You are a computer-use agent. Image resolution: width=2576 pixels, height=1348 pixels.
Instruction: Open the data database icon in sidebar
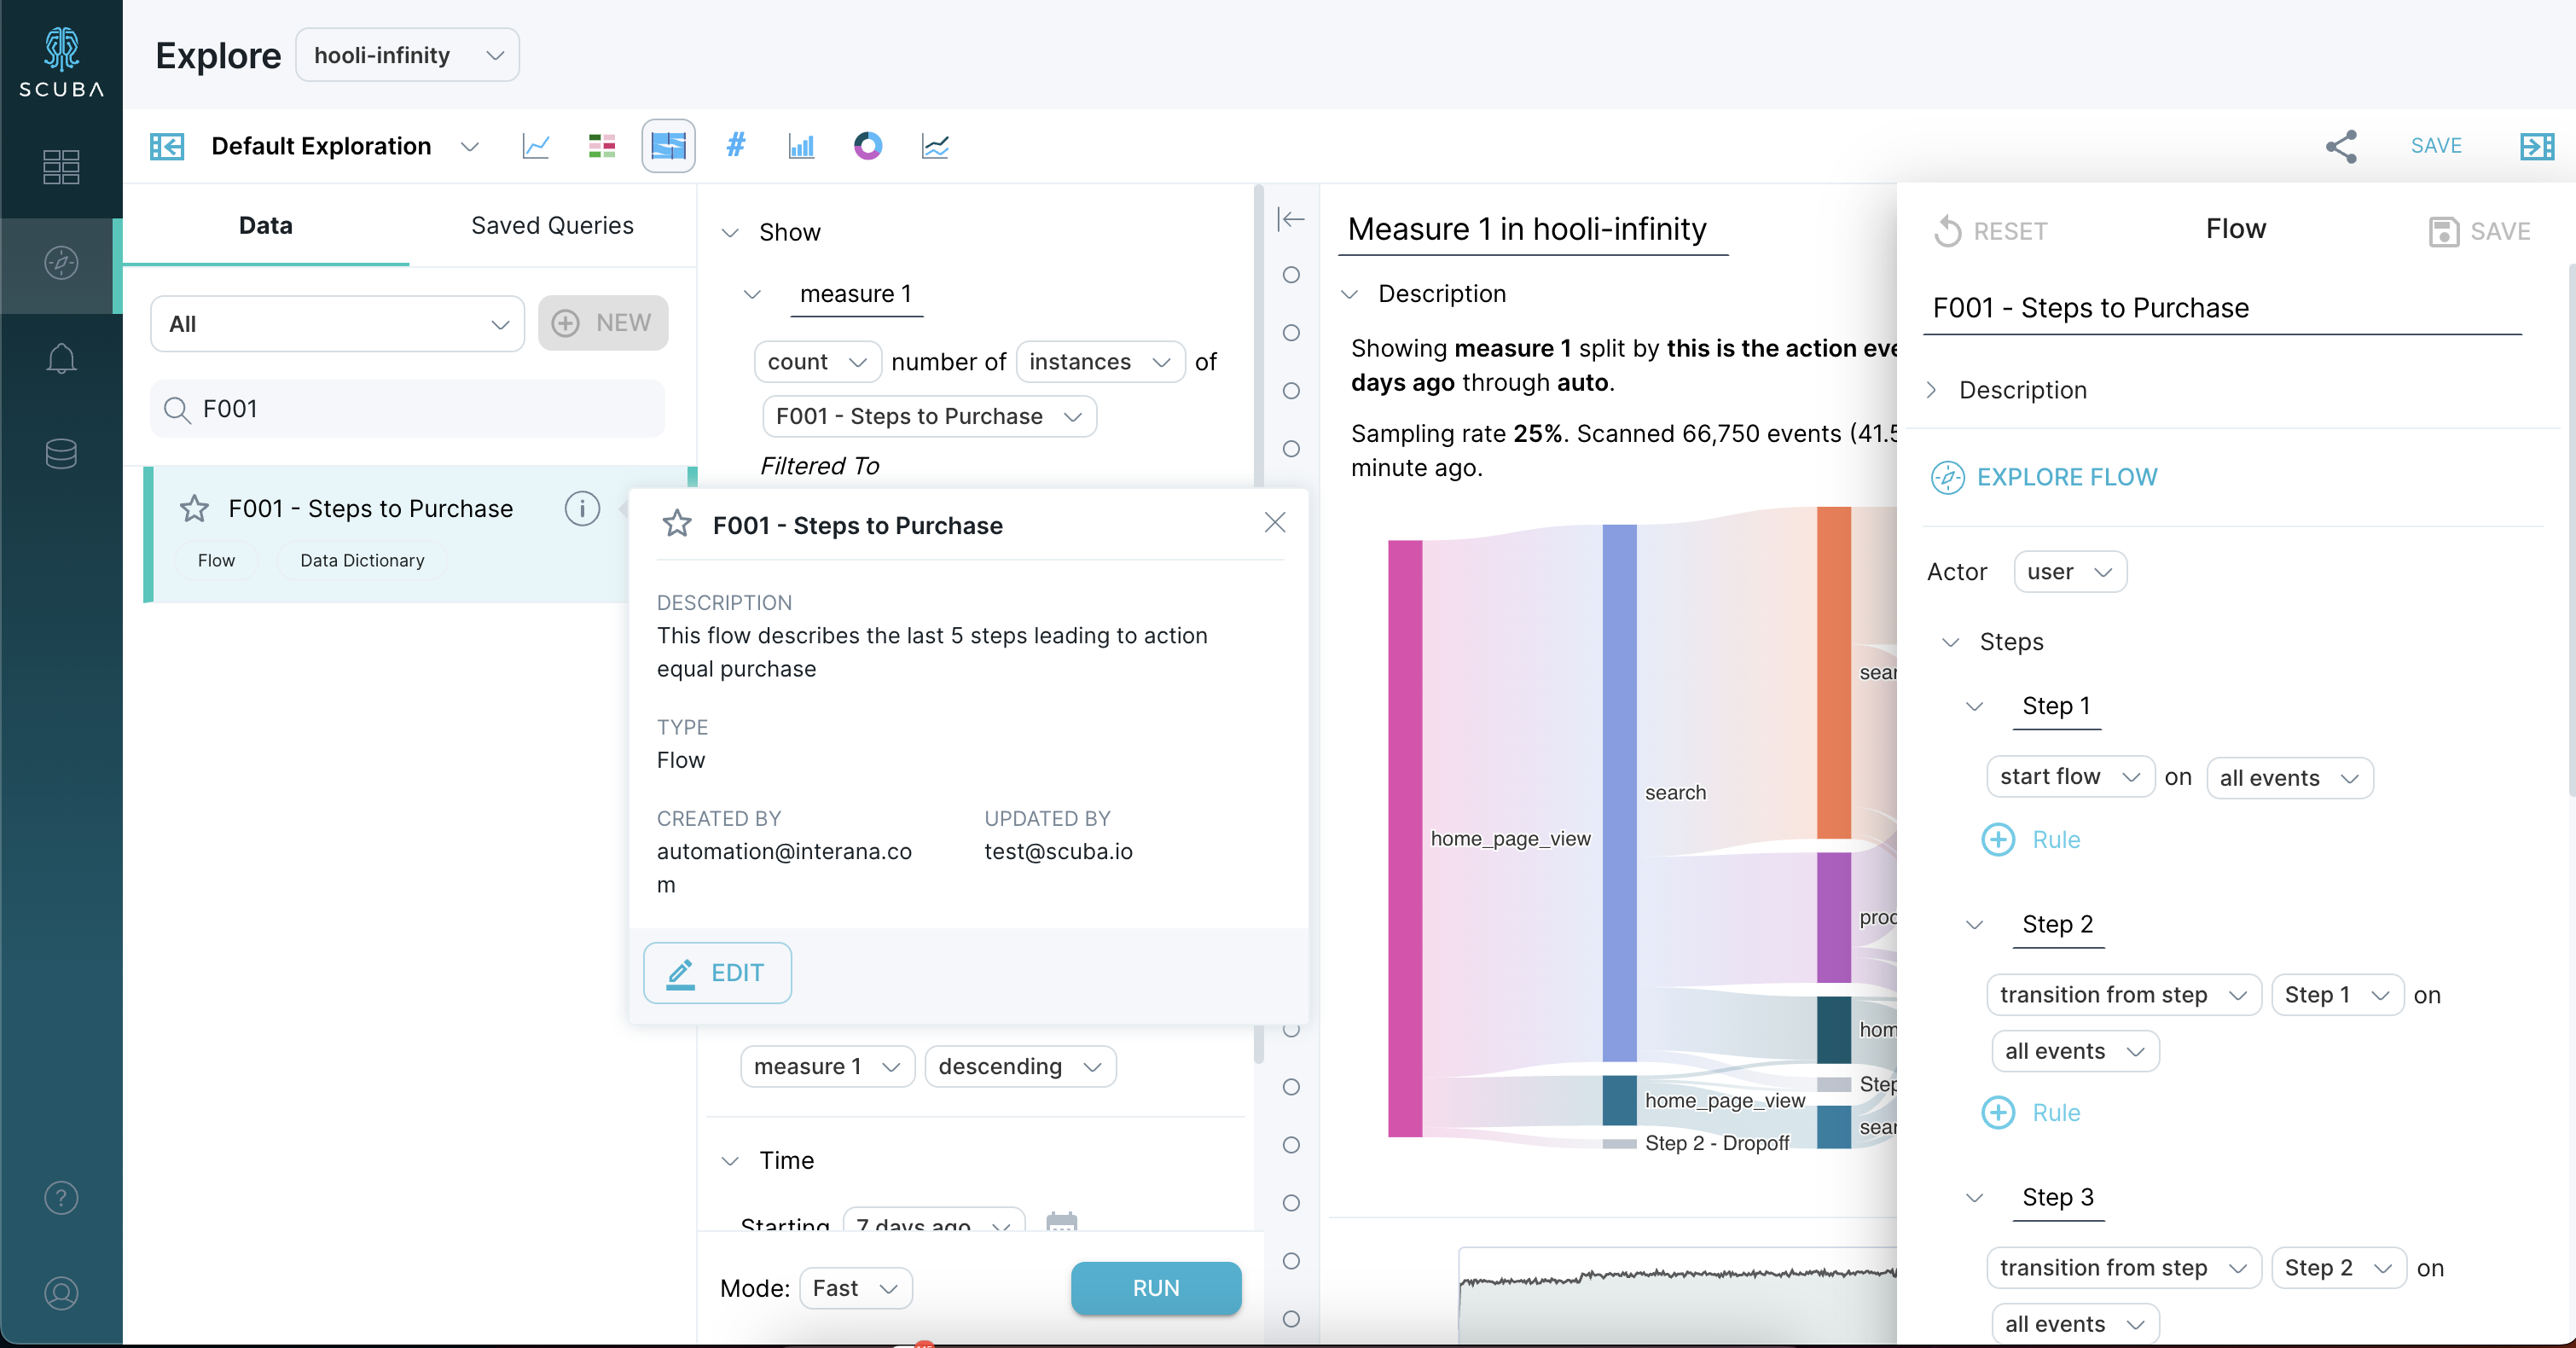tap(61, 454)
